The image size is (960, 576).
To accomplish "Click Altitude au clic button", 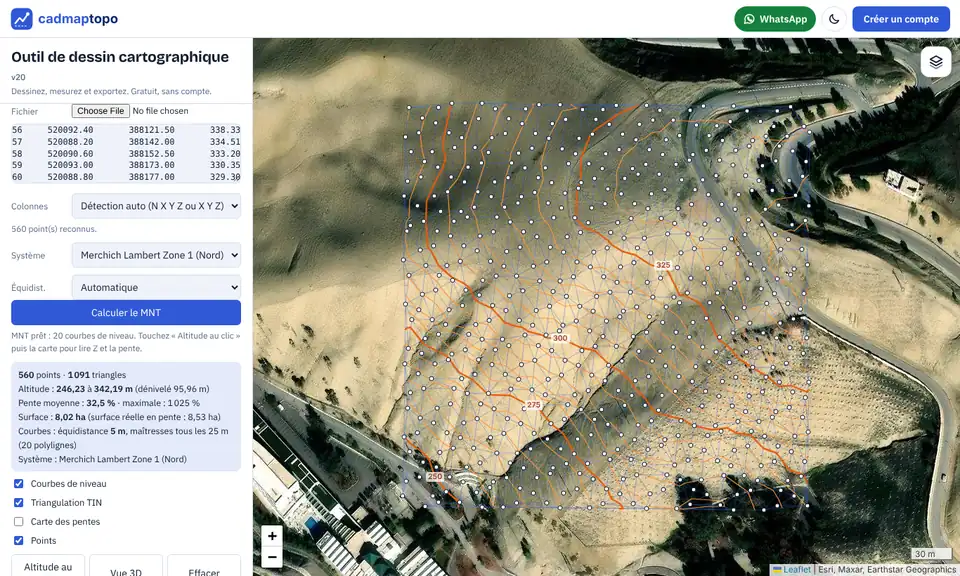I will click(x=48, y=567).
